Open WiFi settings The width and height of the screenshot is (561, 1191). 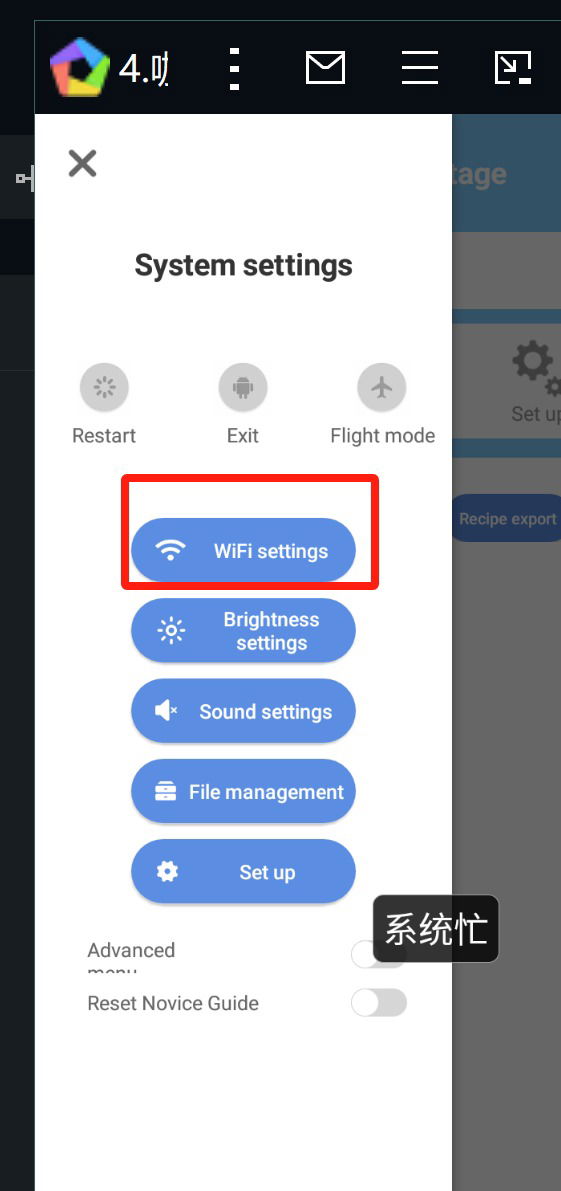[x=243, y=551]
